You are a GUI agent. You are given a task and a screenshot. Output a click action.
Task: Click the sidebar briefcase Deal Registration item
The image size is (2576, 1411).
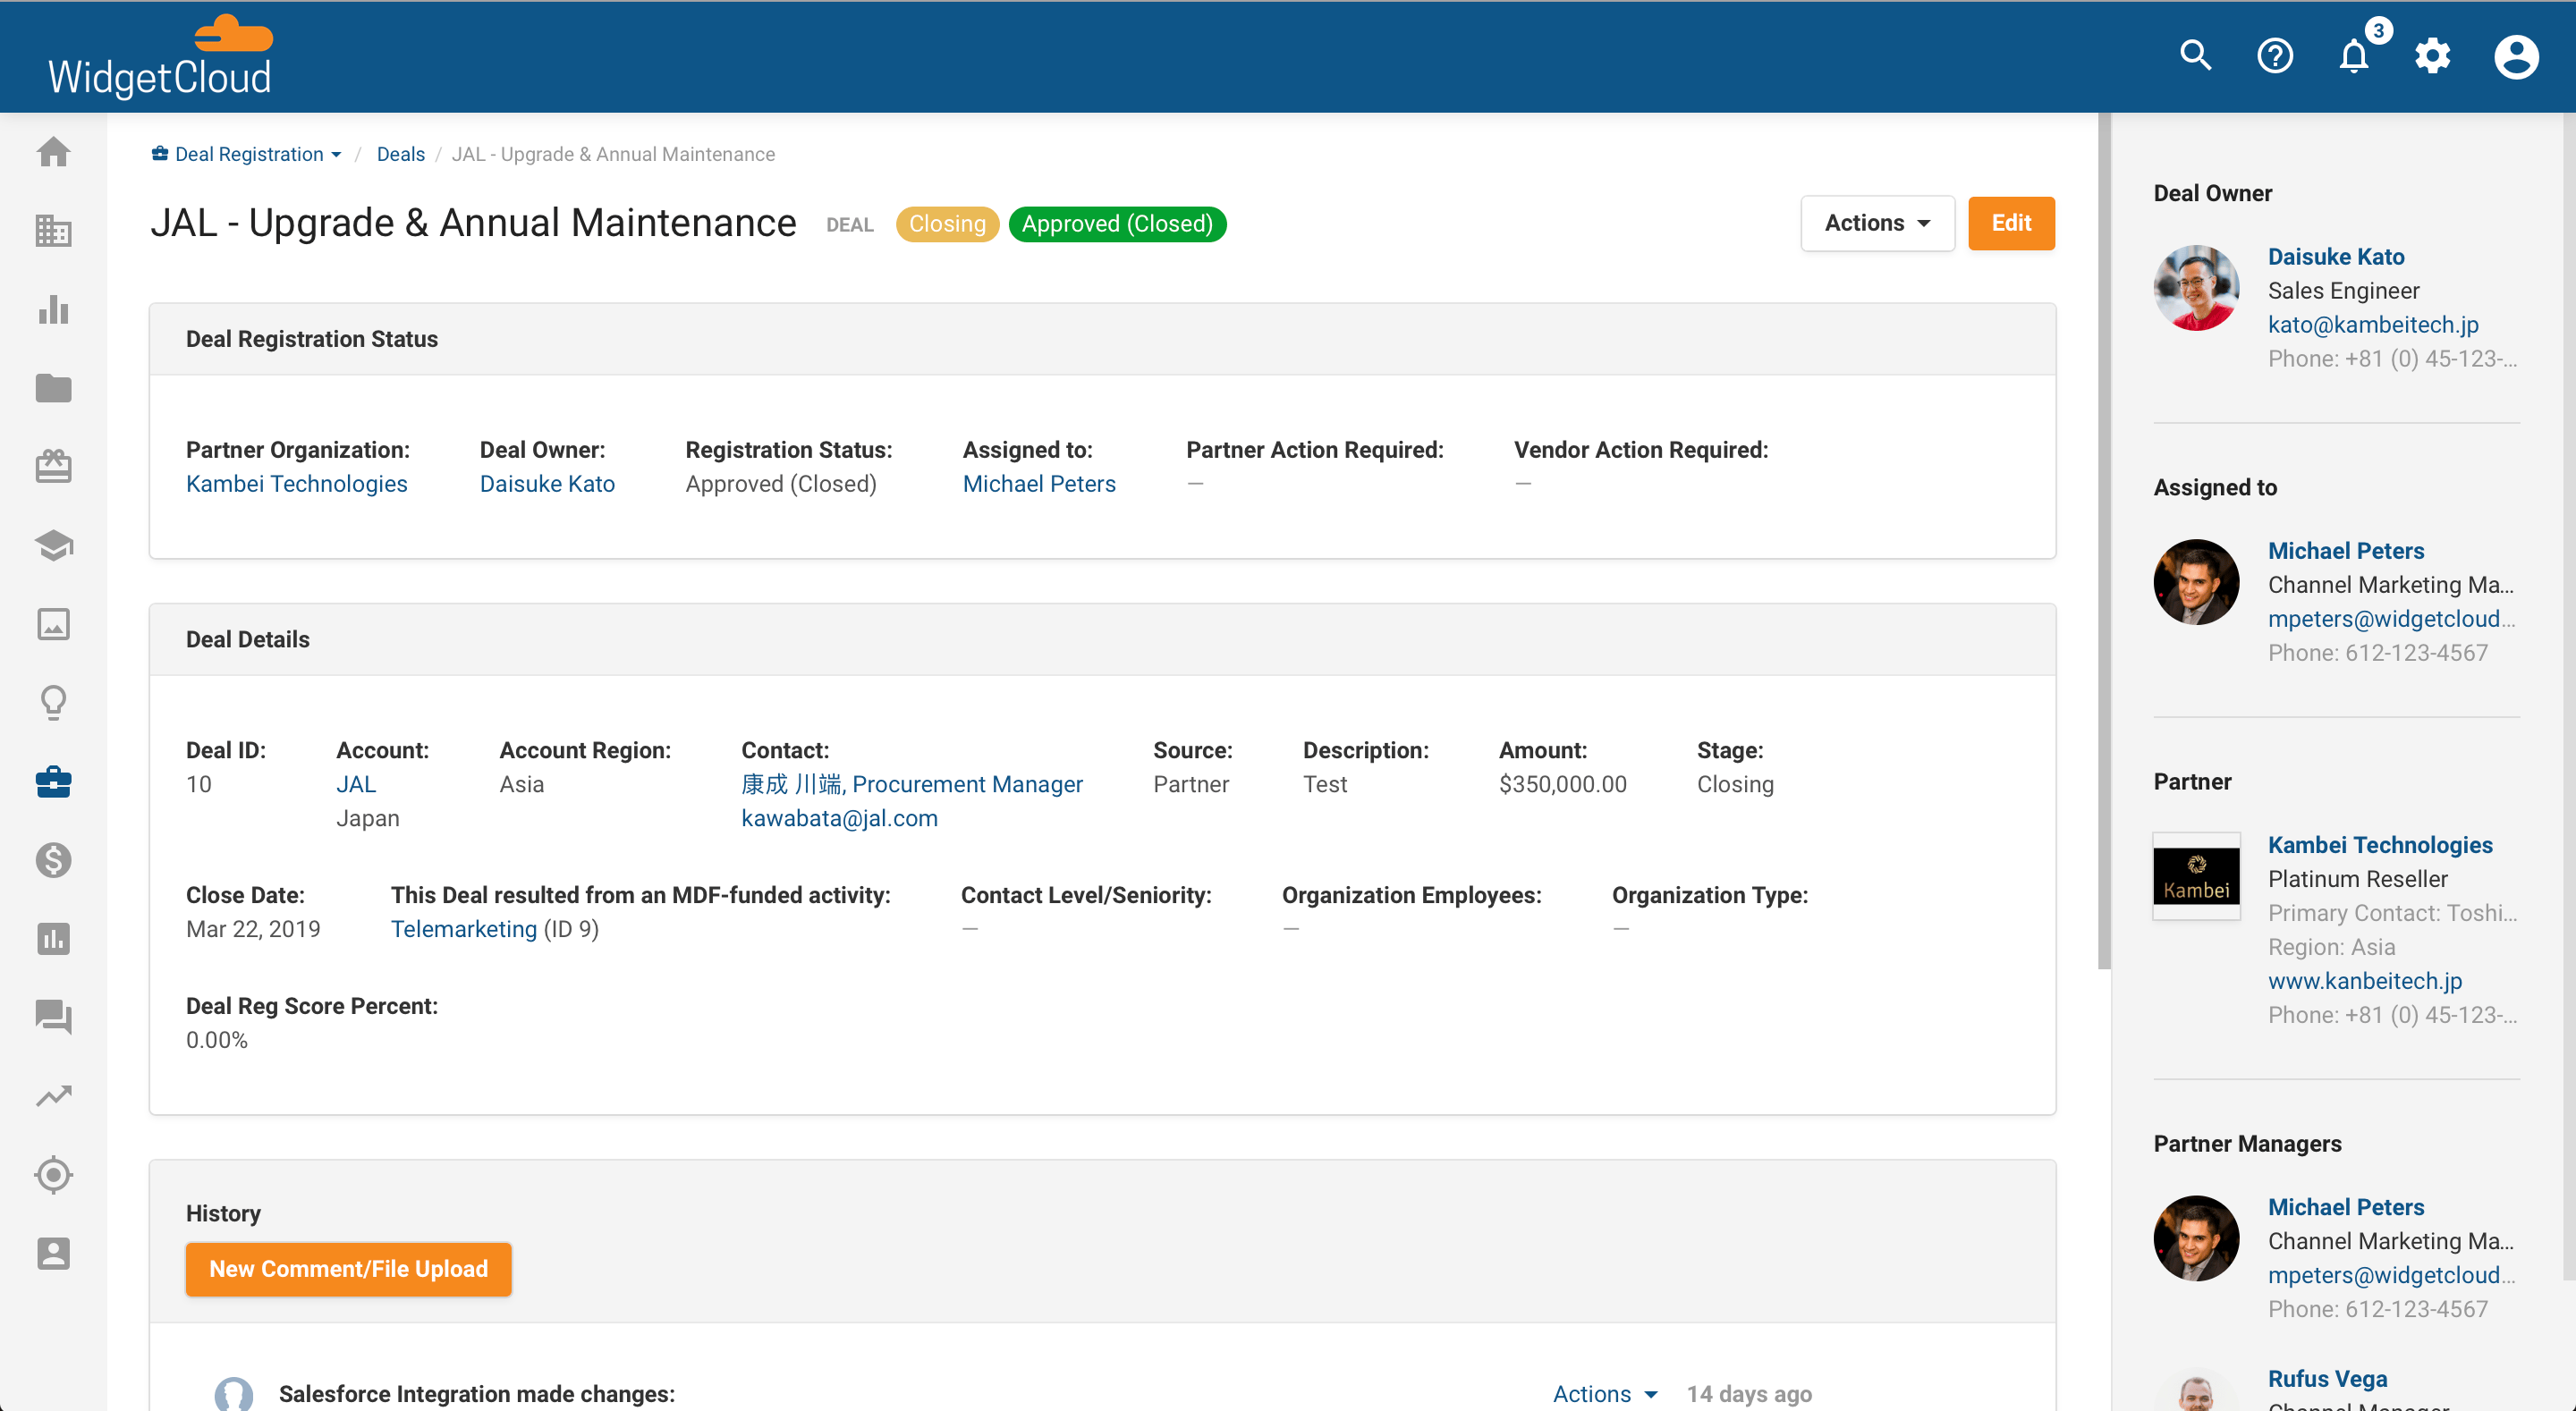(54, 782)
